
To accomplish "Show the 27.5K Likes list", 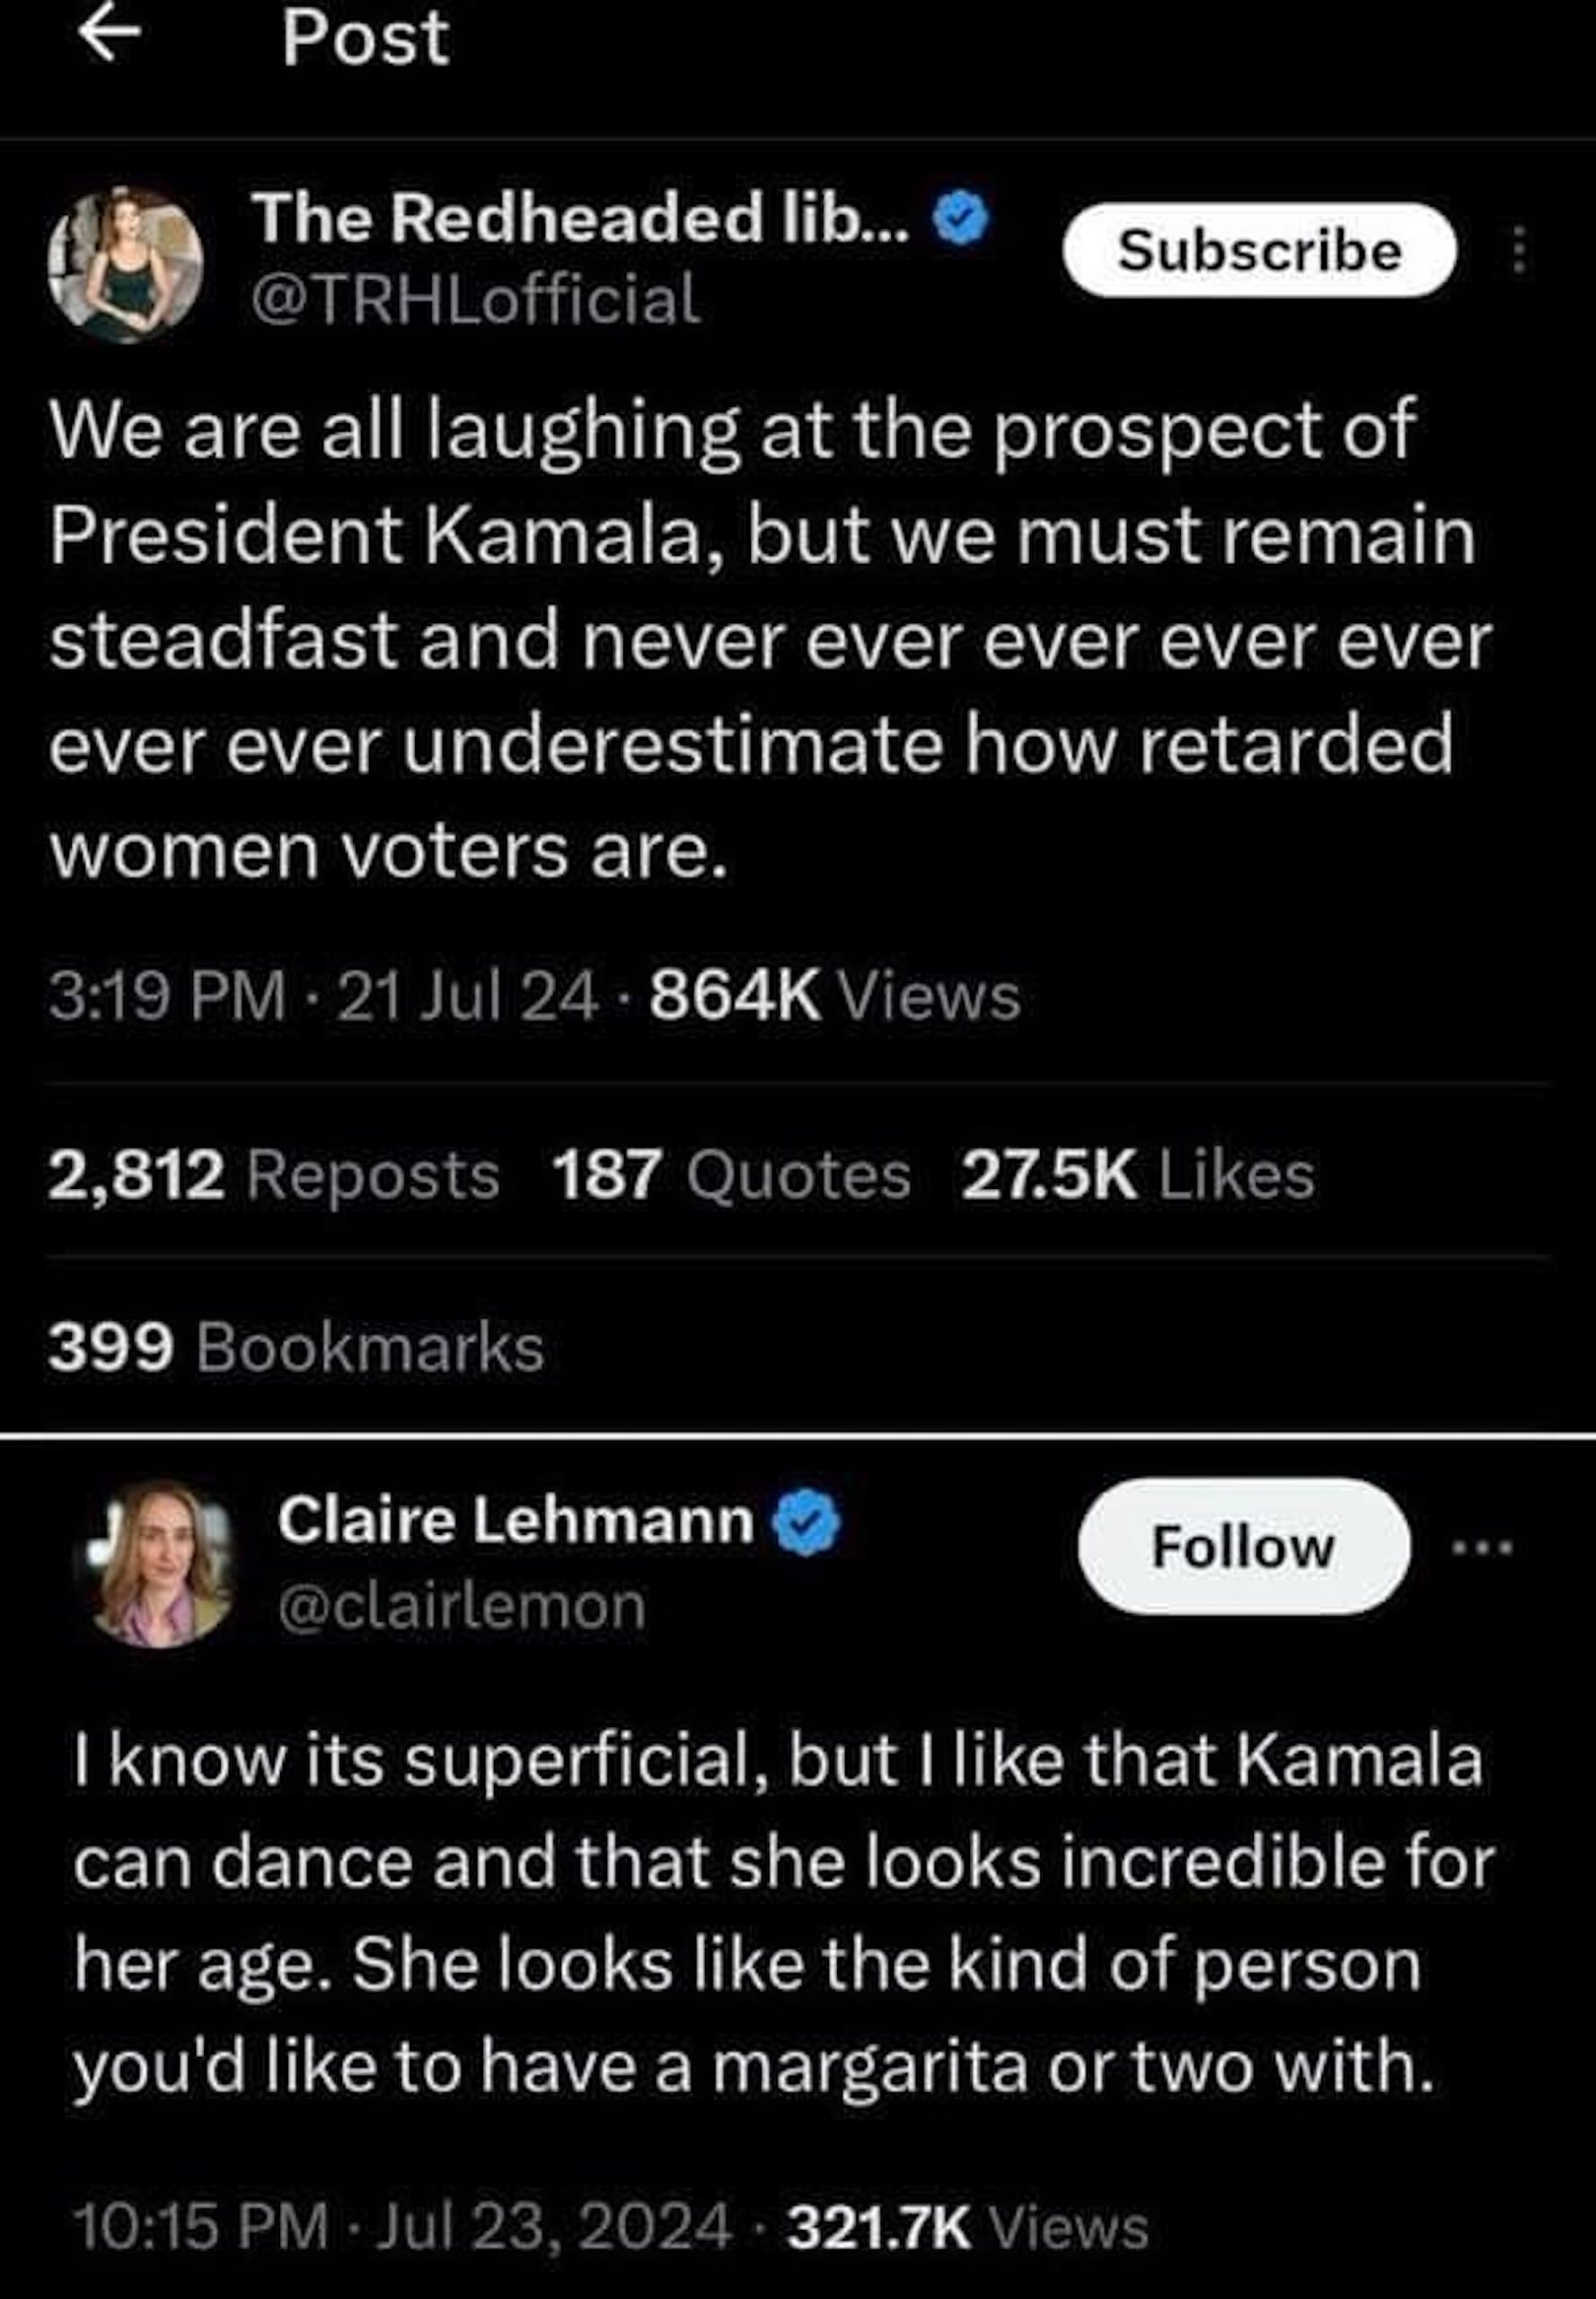I will point(1138,1174).
